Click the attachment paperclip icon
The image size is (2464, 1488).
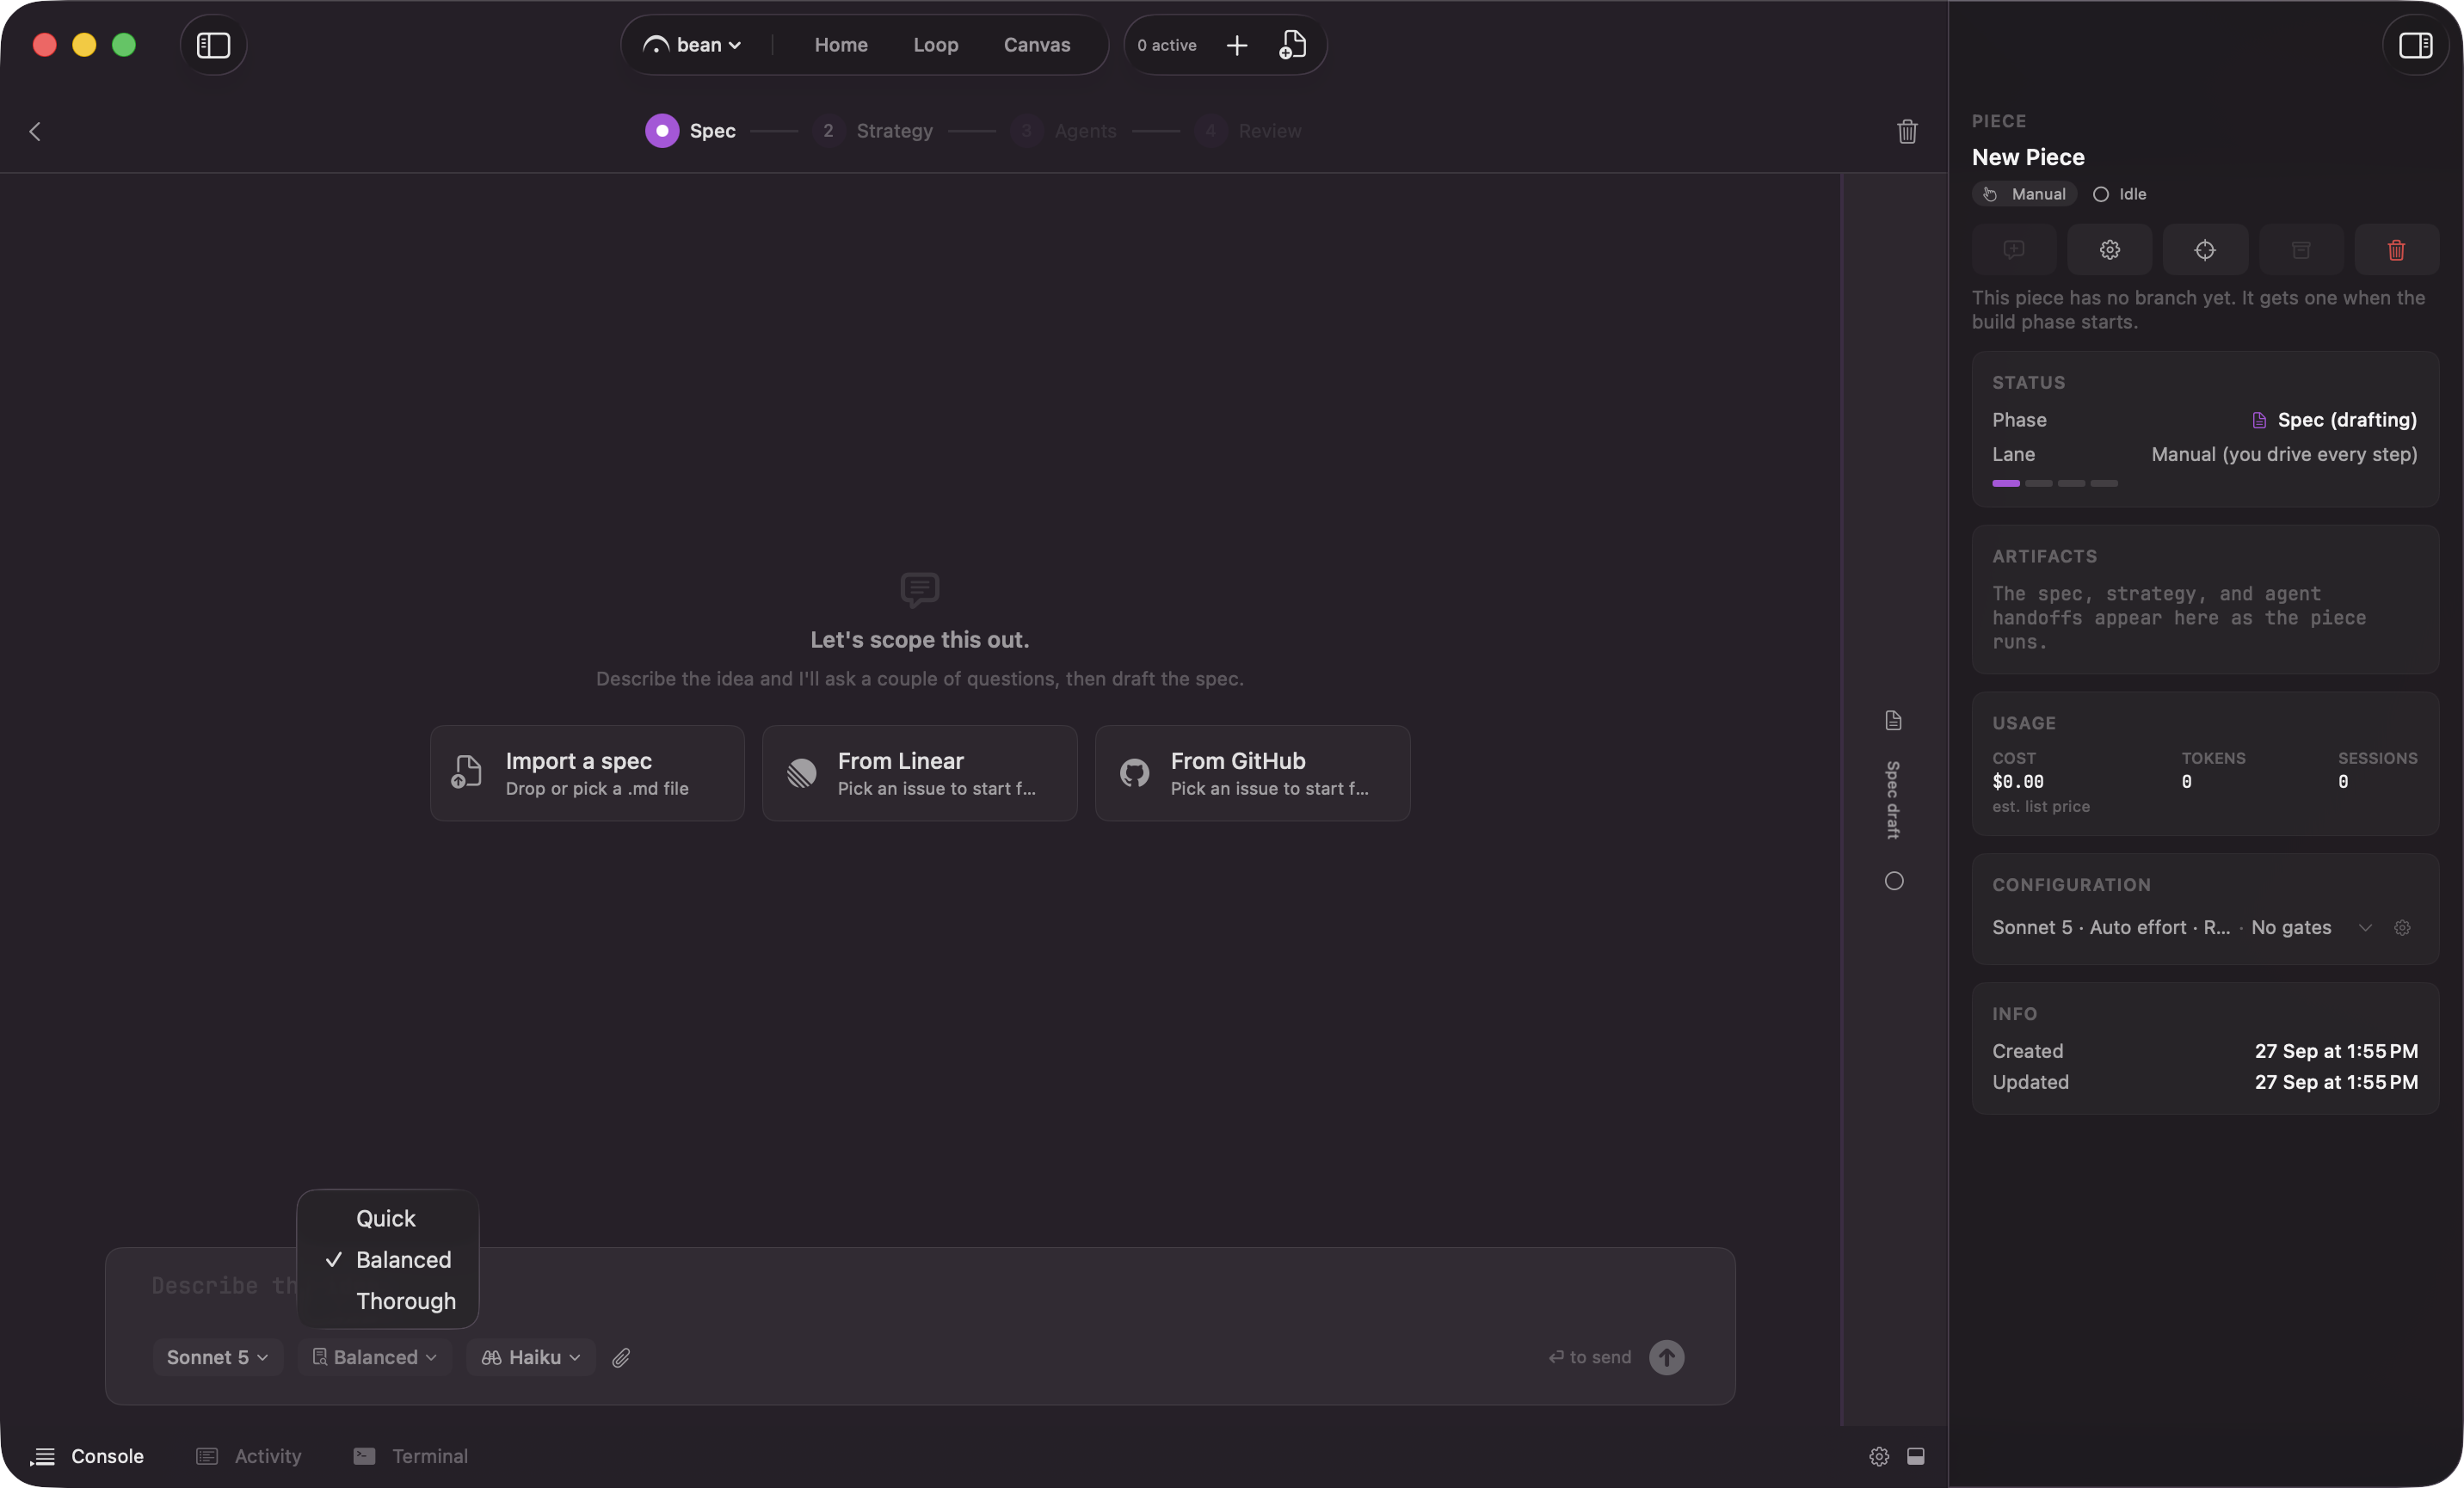621,1357
